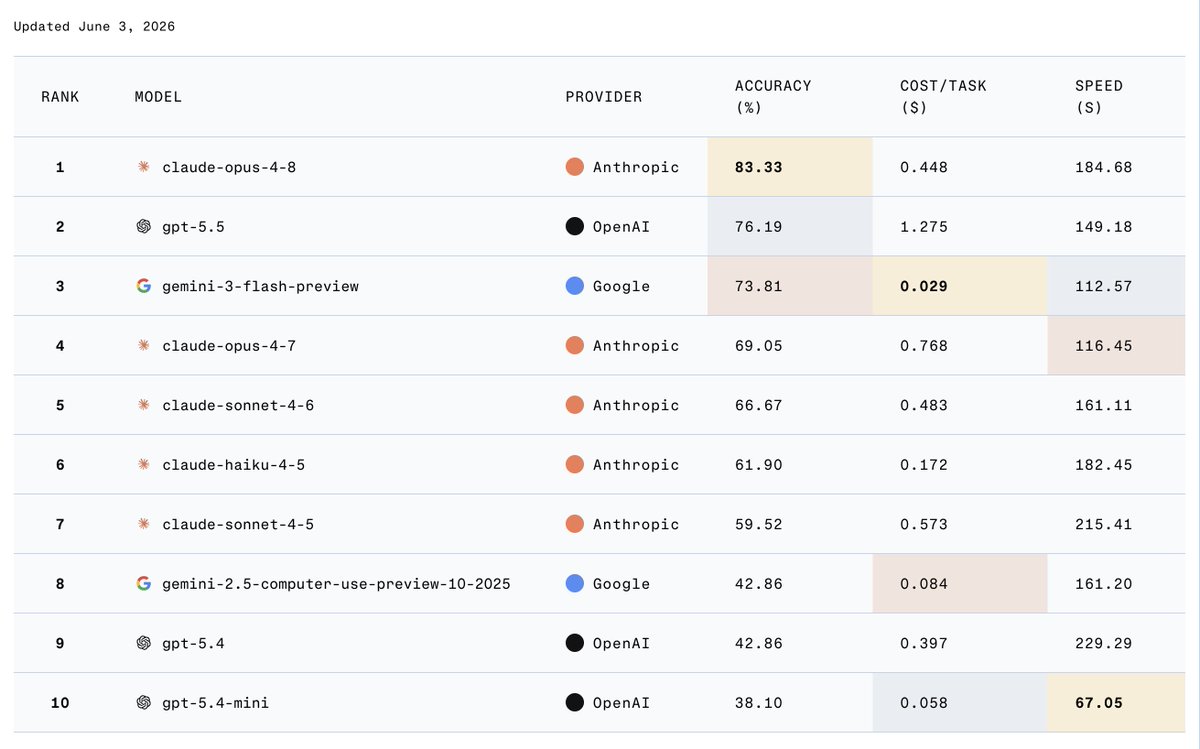1200x749 pixels.
Task: Click the 0.448 cost value
Action: tap(924, 167)
